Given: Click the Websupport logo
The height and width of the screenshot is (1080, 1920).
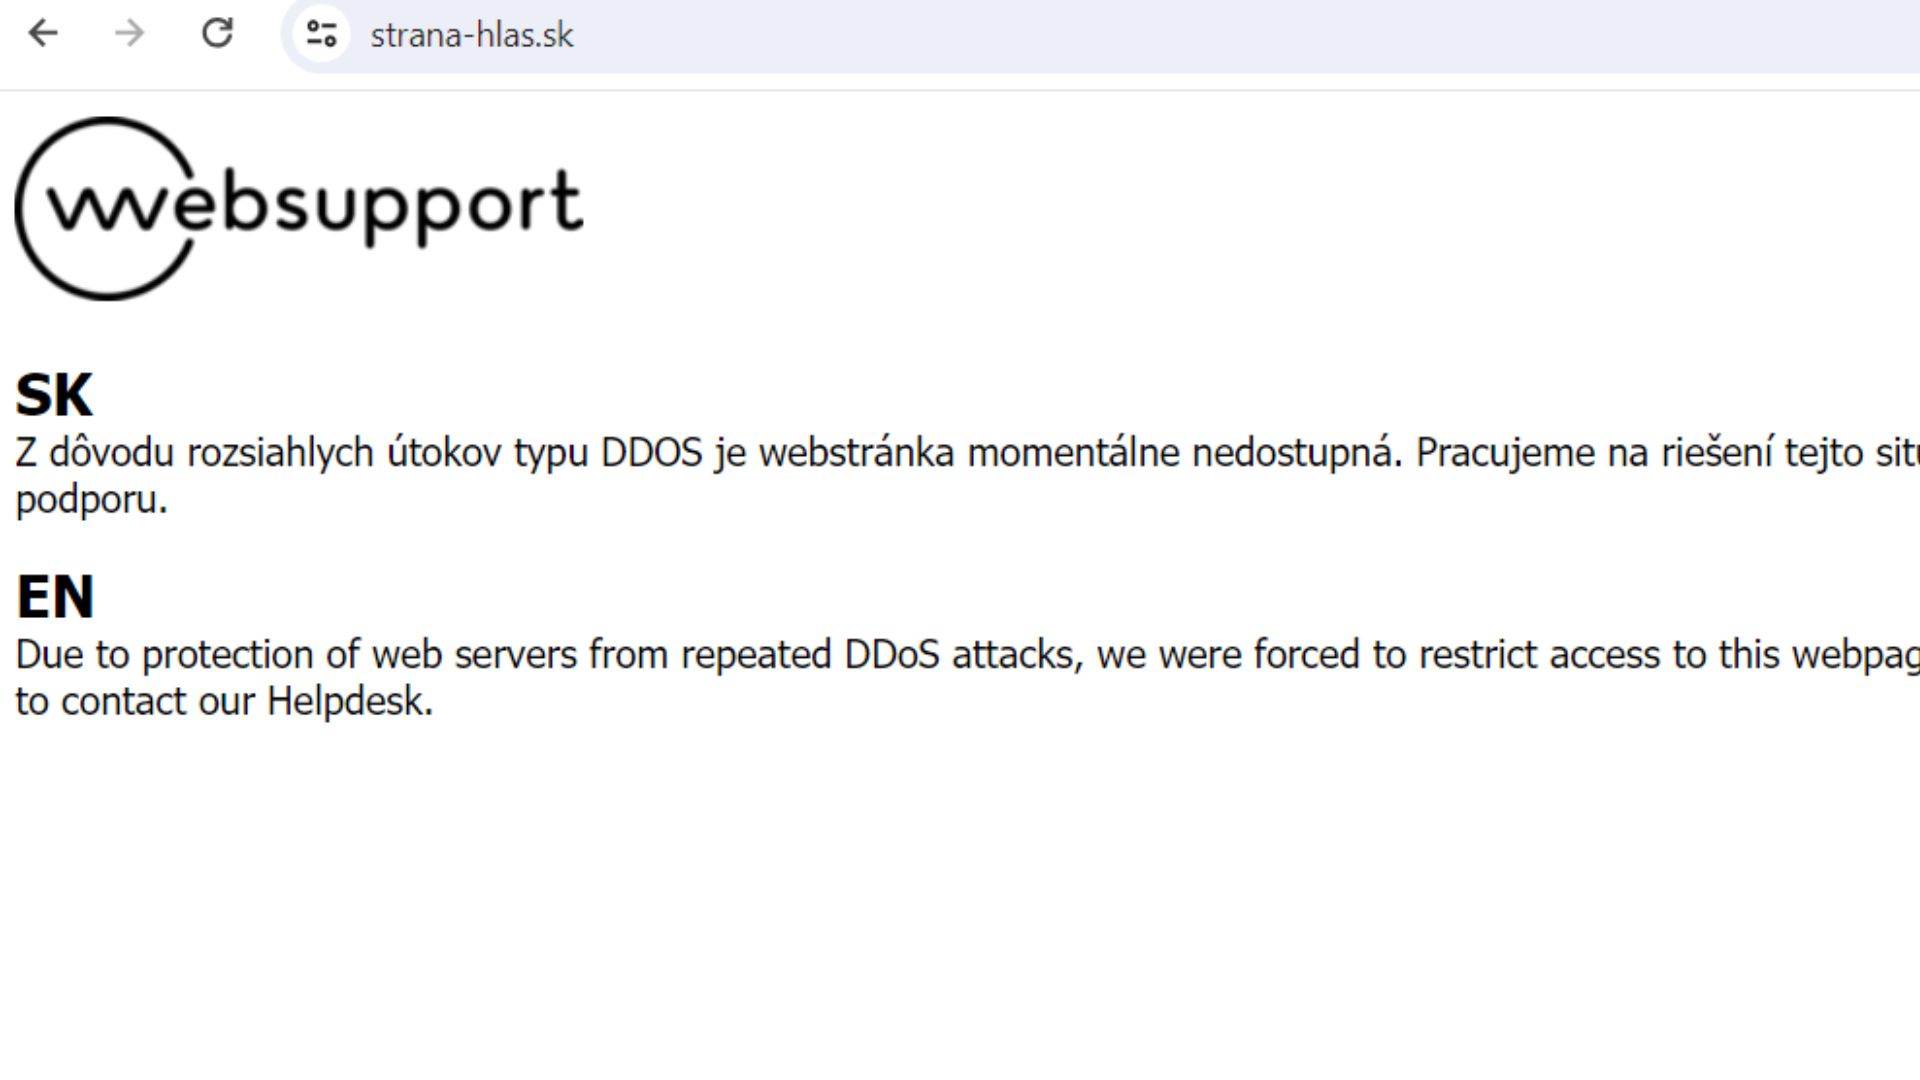Looking at the screenshot, I should (300, 207).
